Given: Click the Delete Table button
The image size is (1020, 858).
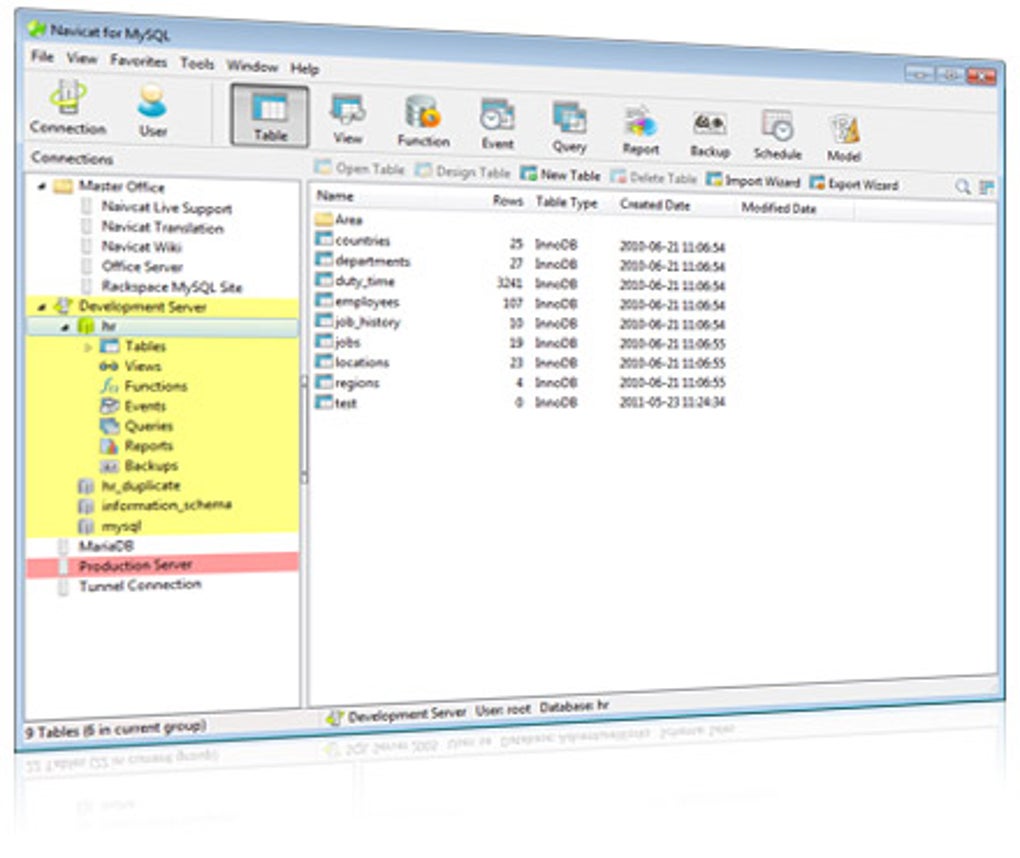Looking at the screenshot, I should tap(653, 178).
